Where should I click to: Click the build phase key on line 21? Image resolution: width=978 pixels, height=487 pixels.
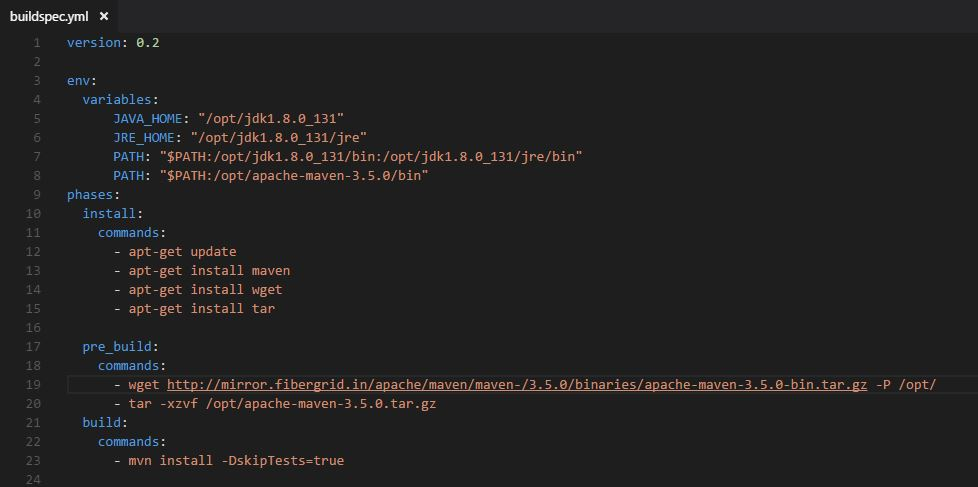pyautogui.click(x=102, y=423)
